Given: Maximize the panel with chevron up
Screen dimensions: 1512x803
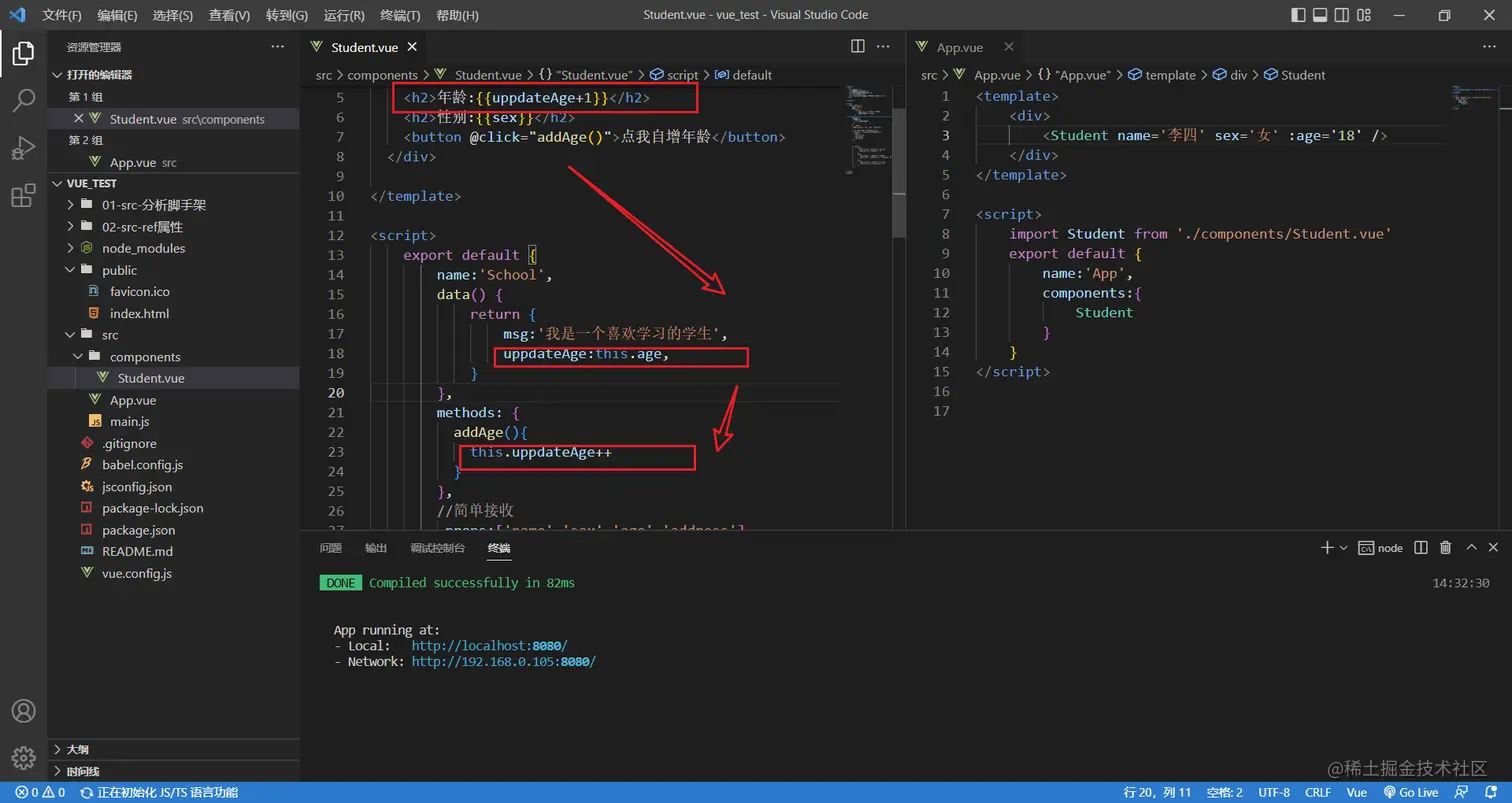Looking at the screenshot, I should tap(1471, 547).
